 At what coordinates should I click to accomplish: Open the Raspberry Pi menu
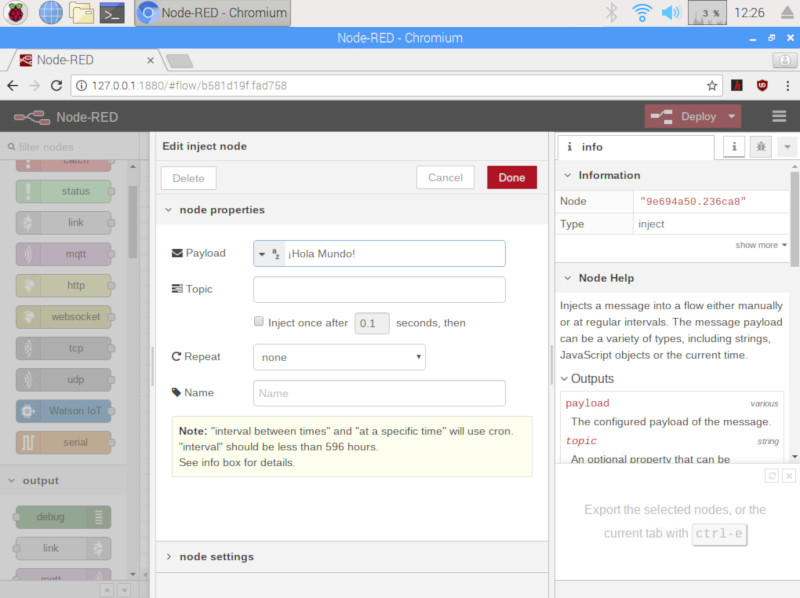click(16, 13)
